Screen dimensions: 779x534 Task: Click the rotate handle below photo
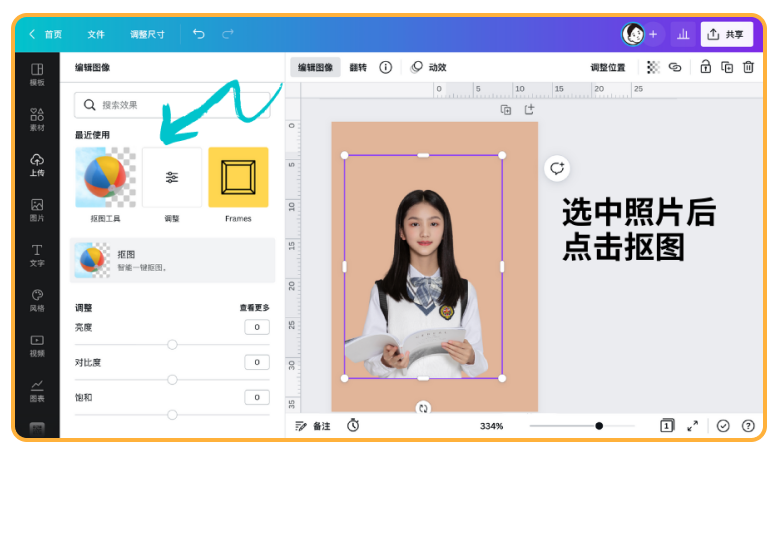(x=423, y=408)
